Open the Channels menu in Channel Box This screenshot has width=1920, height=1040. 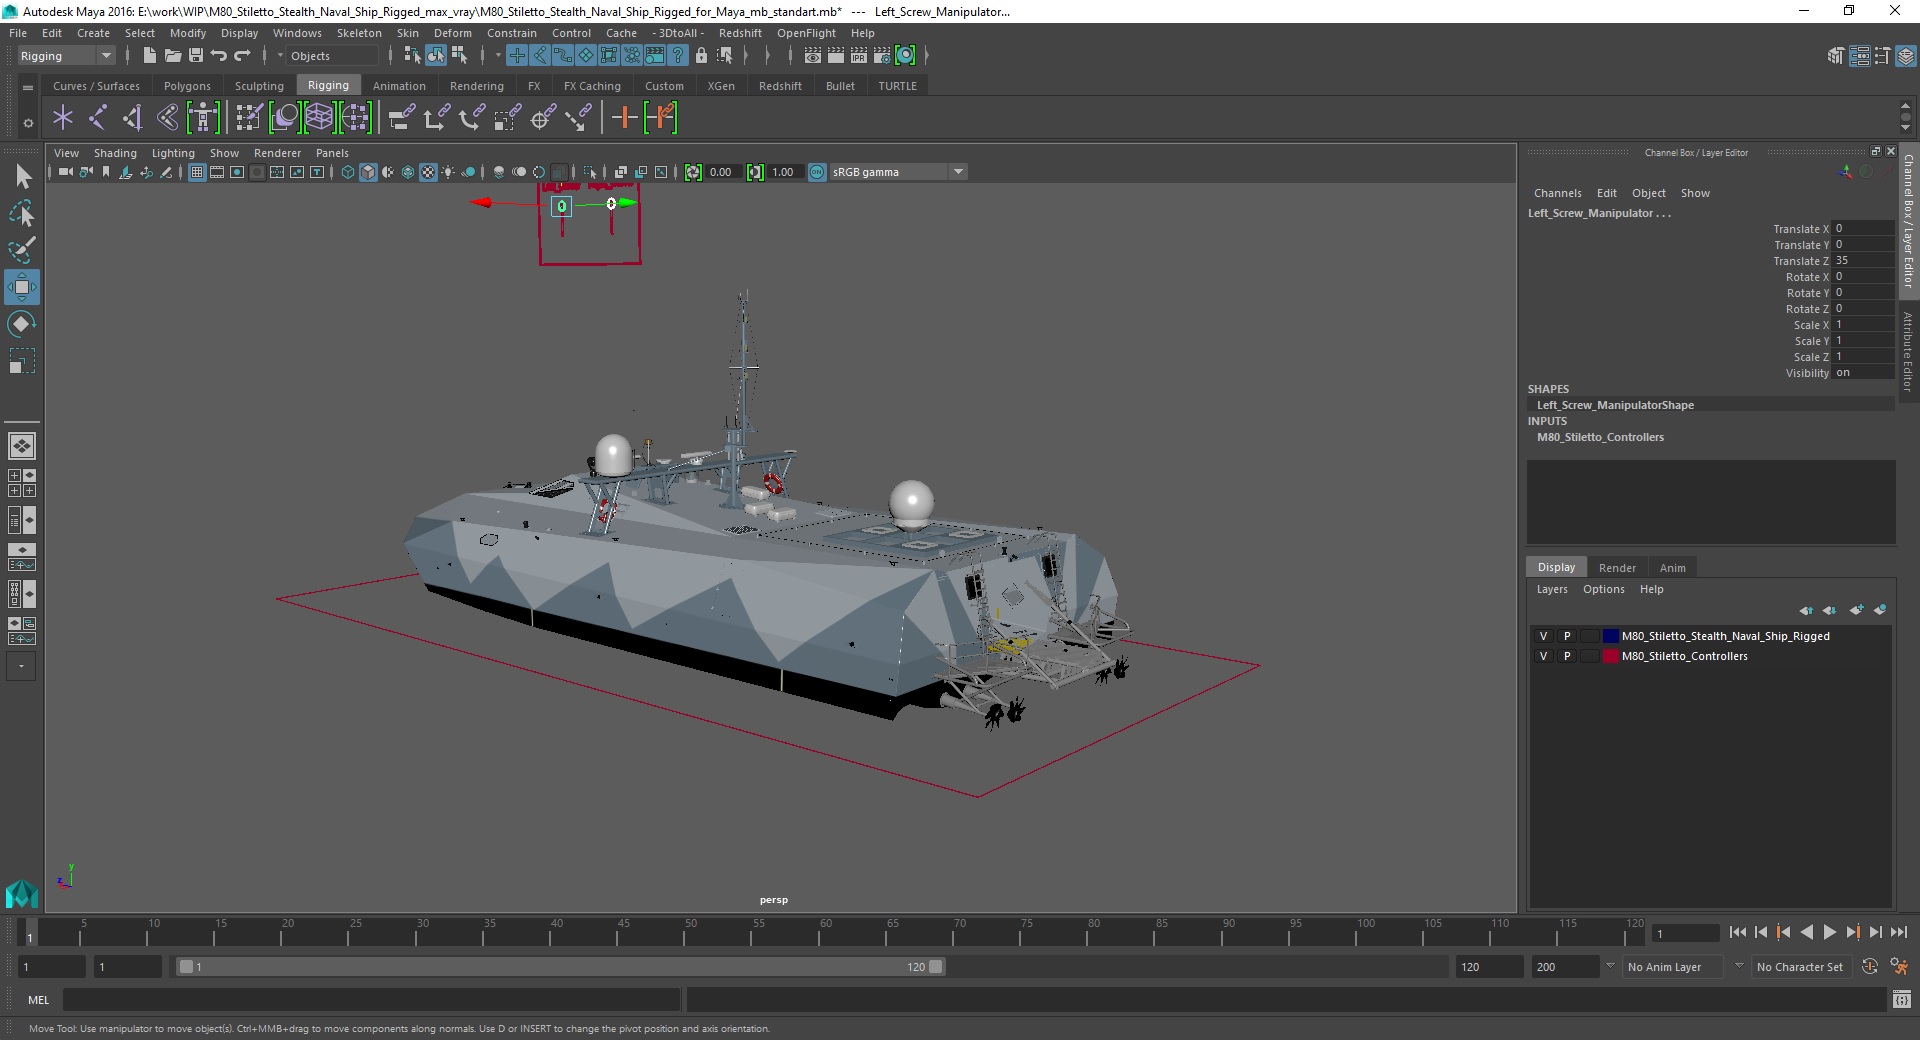(1557, 193)
